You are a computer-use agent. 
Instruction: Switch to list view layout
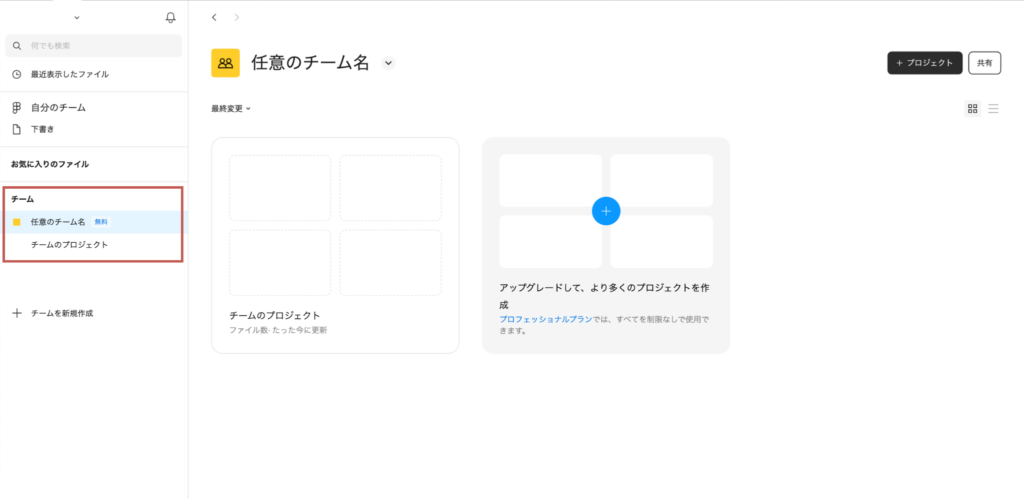pos(993,108)
